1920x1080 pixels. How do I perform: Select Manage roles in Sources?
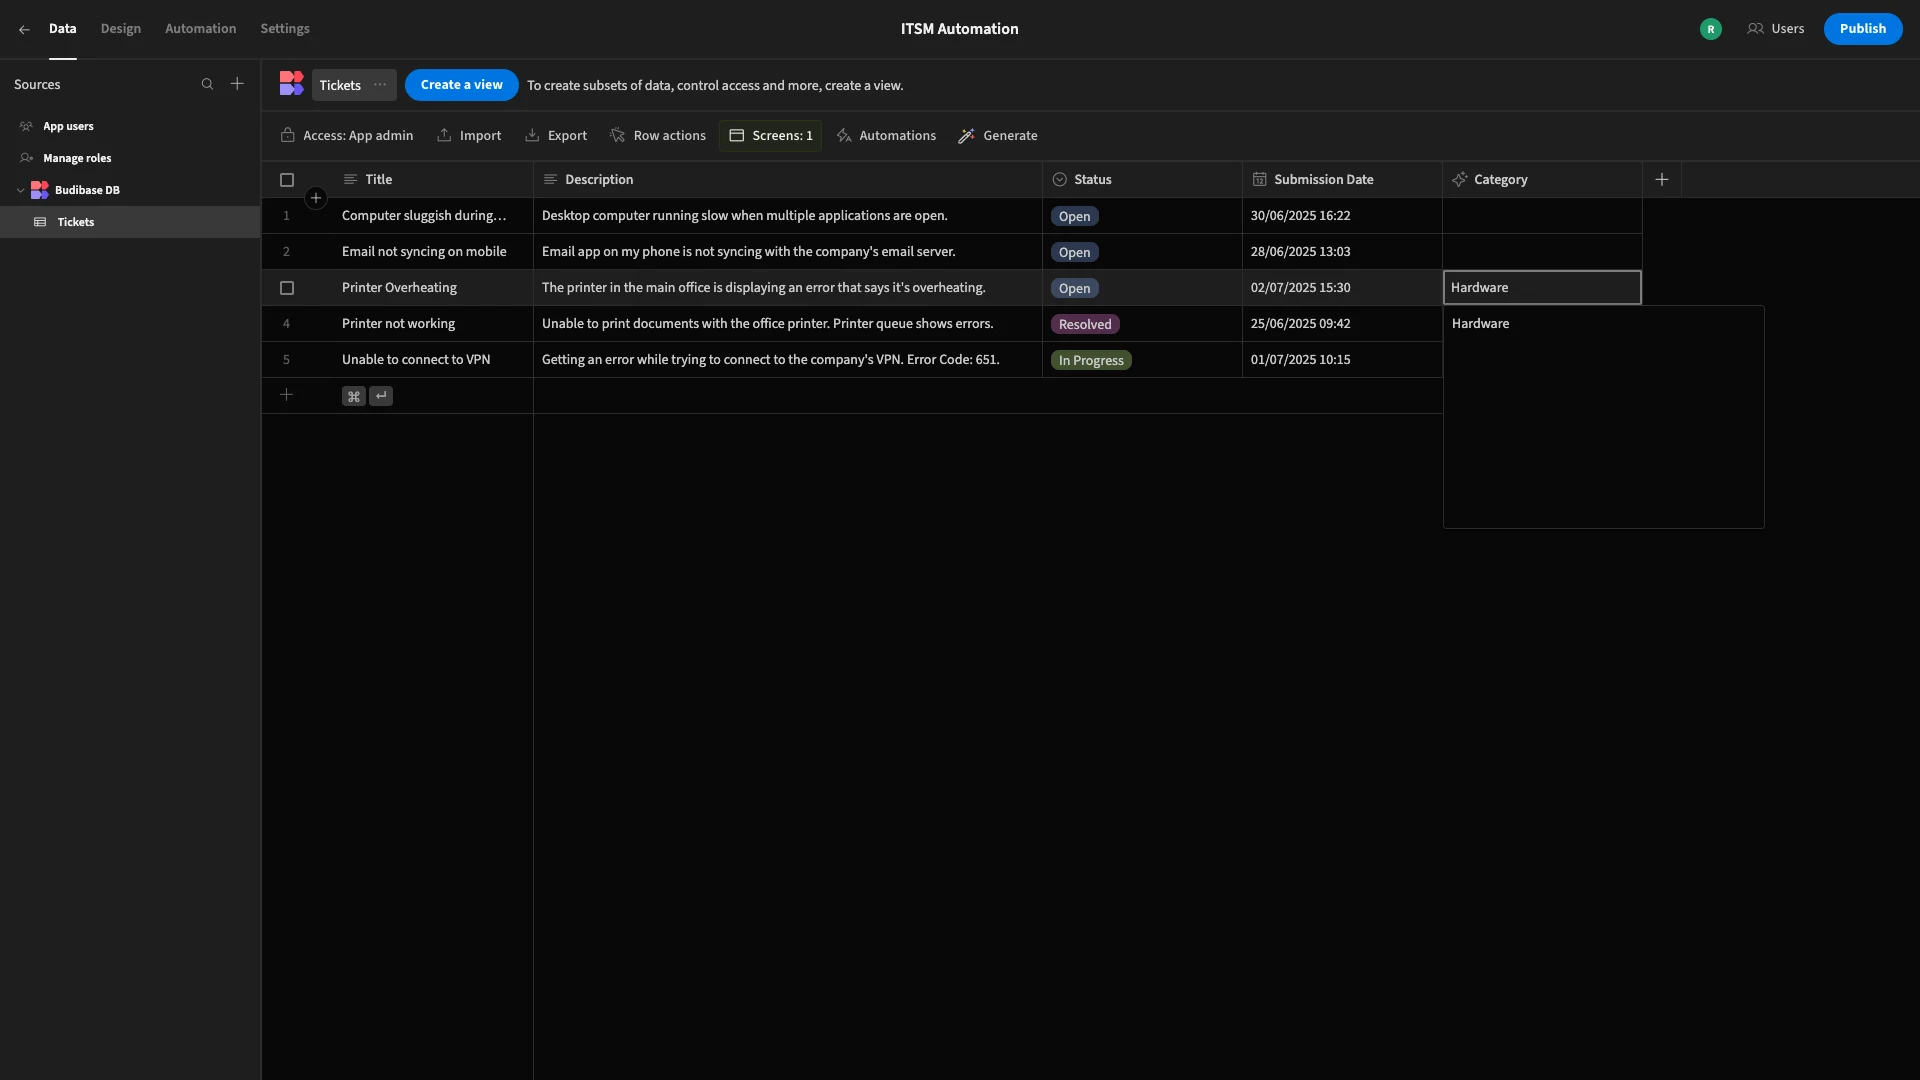click(130, 158)
